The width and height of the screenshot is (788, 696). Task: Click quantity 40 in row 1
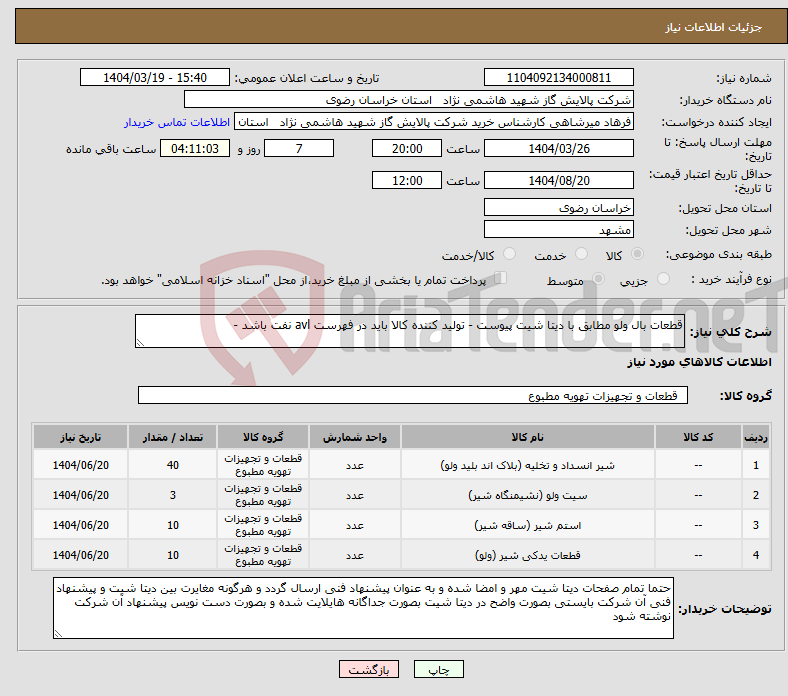pos(172,465)
